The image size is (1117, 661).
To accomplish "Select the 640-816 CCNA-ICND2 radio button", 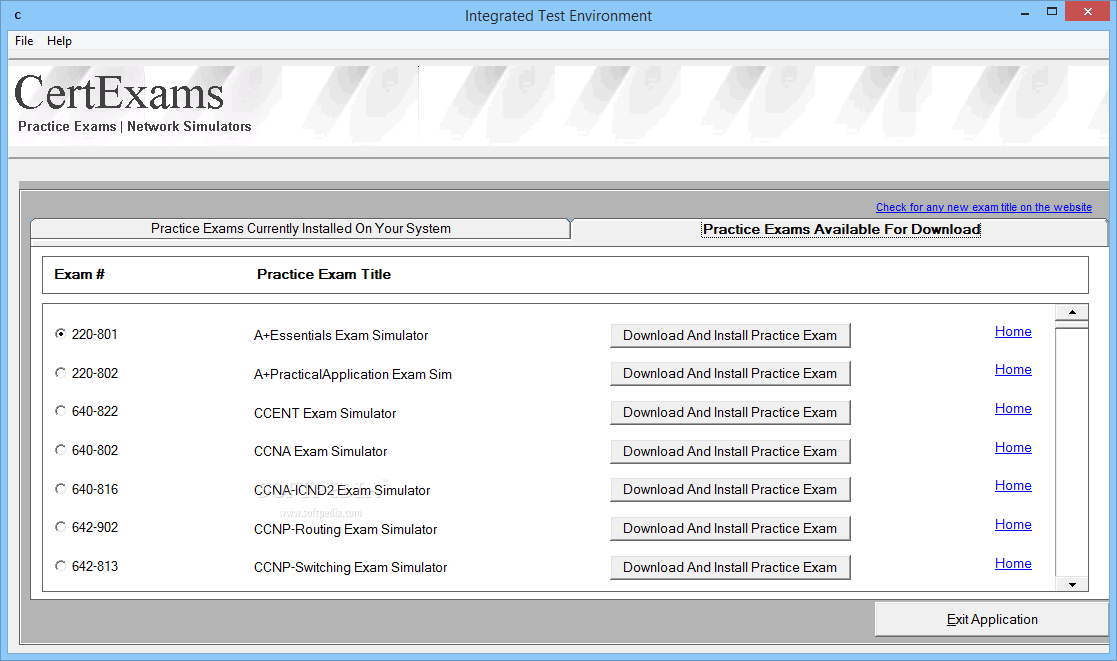I will 61,489.
